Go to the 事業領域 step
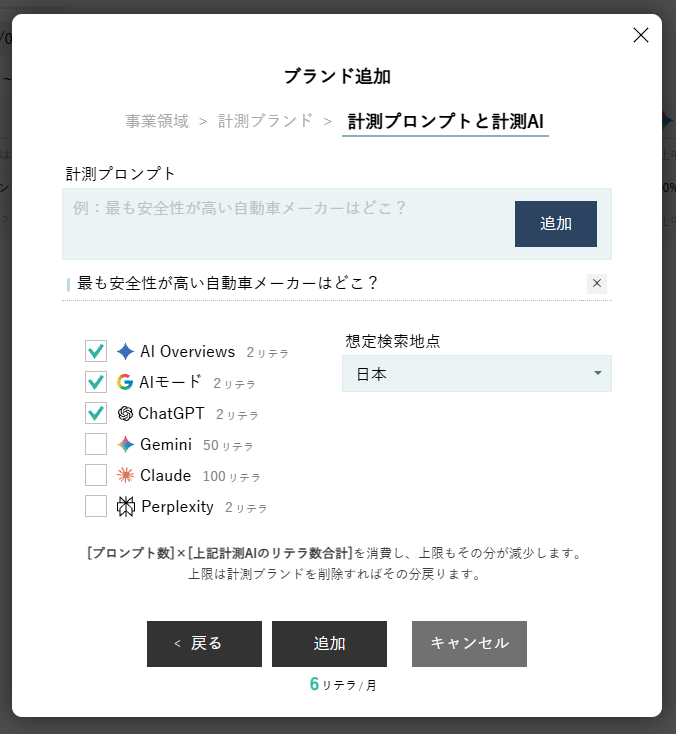Viewport: 676px width, 734px height. click(x=157, y=121)
